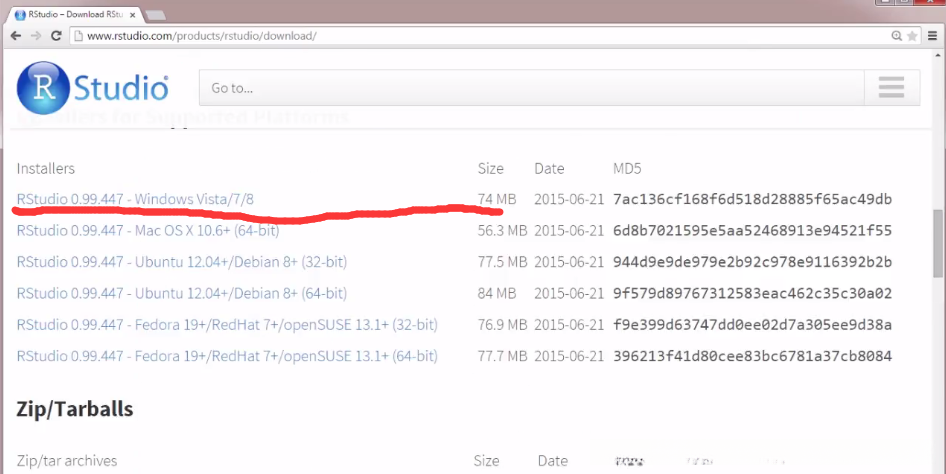
Task: Click the MD5 hash 944d9e9d…
Action: pyautogui.click(x=752, y=262)
